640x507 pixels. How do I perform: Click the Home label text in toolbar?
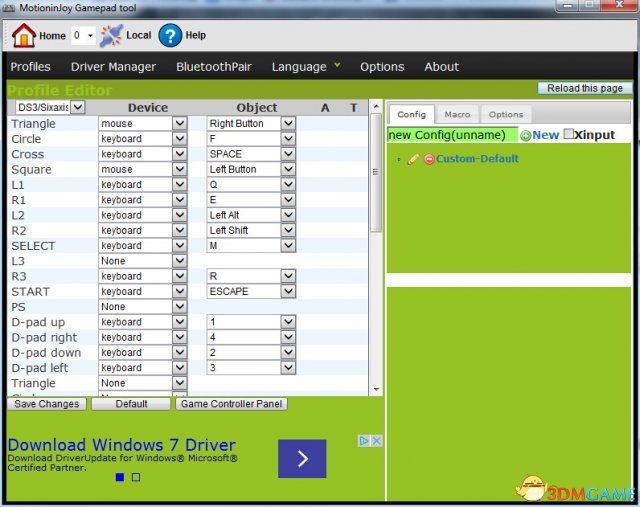(x=52, y=36)
